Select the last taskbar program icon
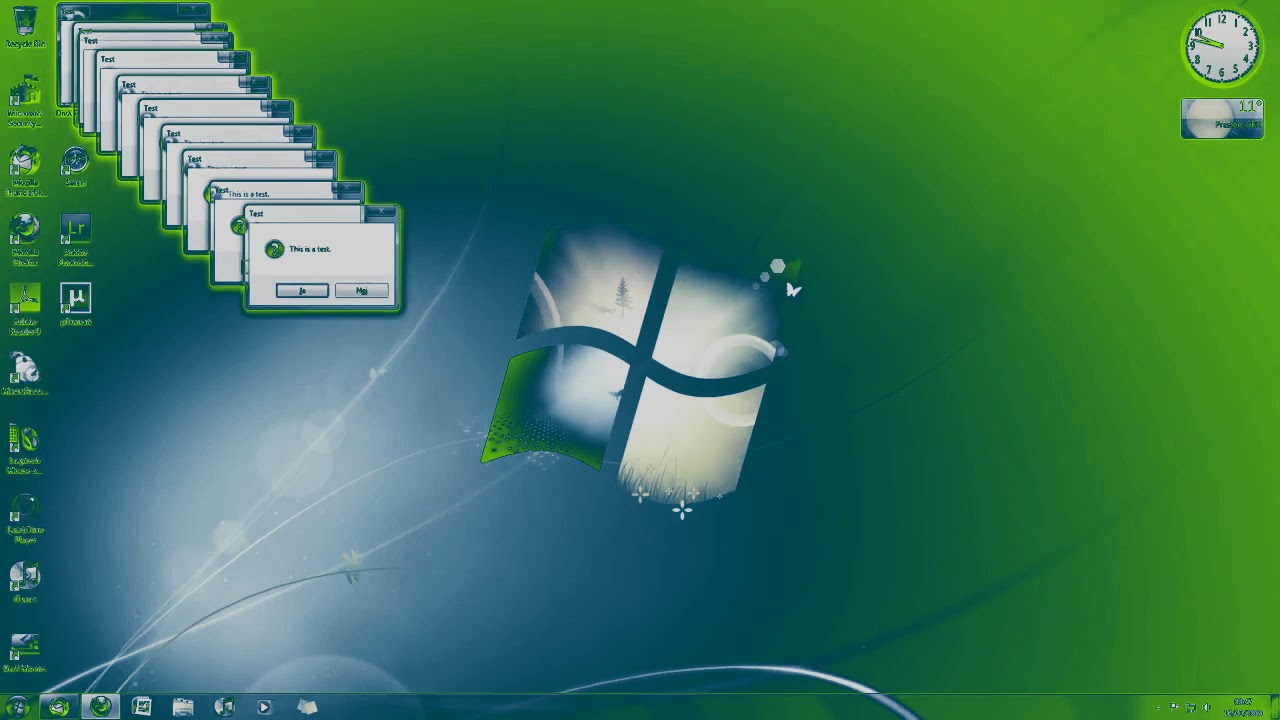The width and height of the screenshot is (1280, 720). coord(307,707)
